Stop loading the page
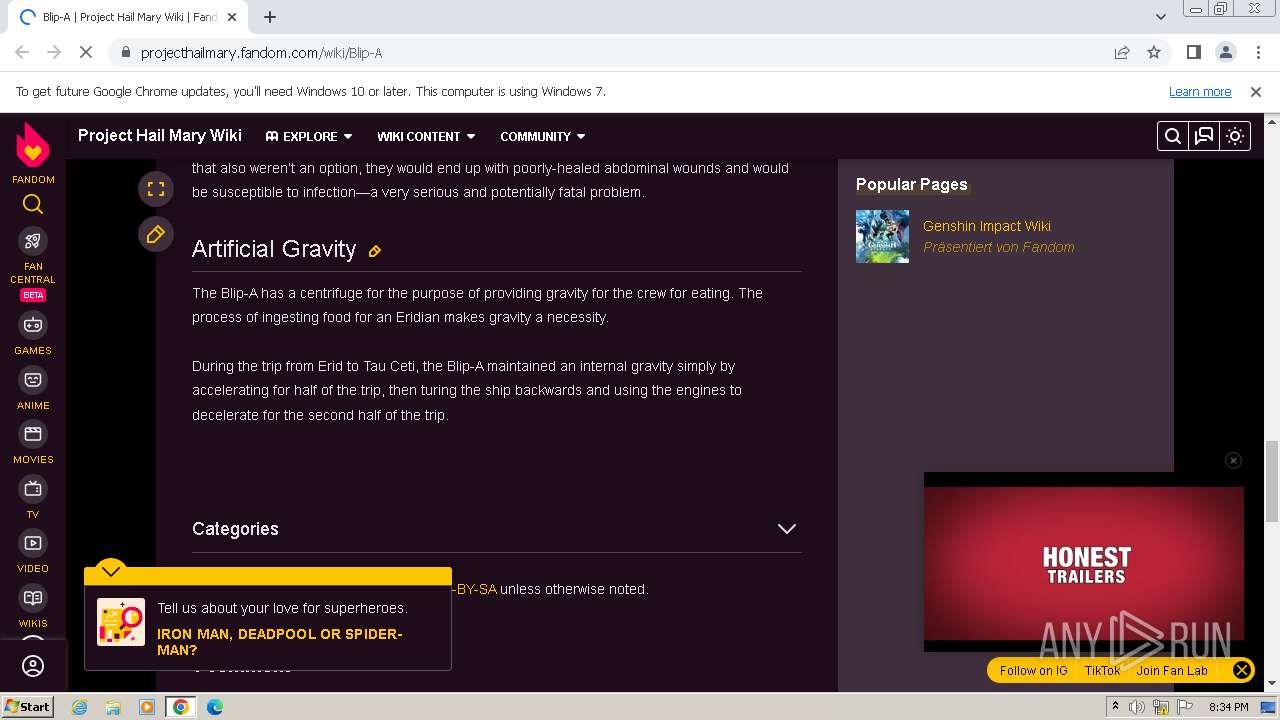The height and width of the screenshot is (720, 1280). [86, 52]
